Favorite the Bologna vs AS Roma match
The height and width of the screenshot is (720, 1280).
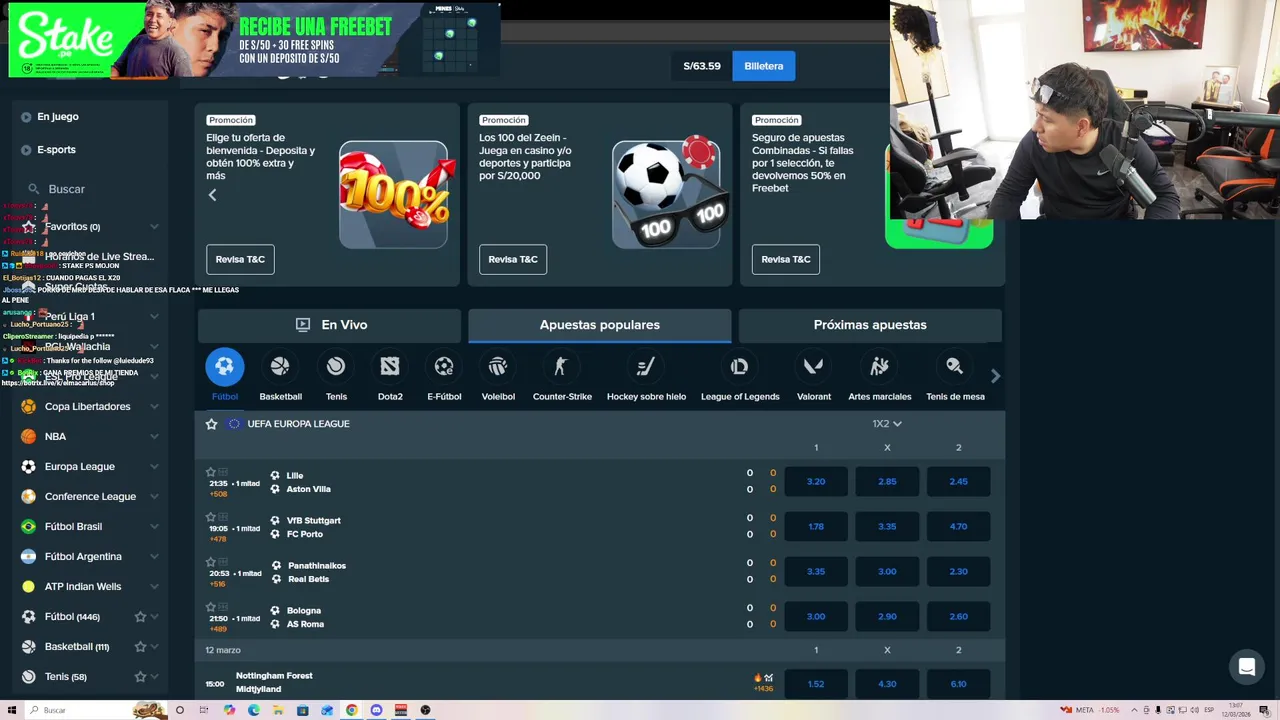tap(210, 607)
